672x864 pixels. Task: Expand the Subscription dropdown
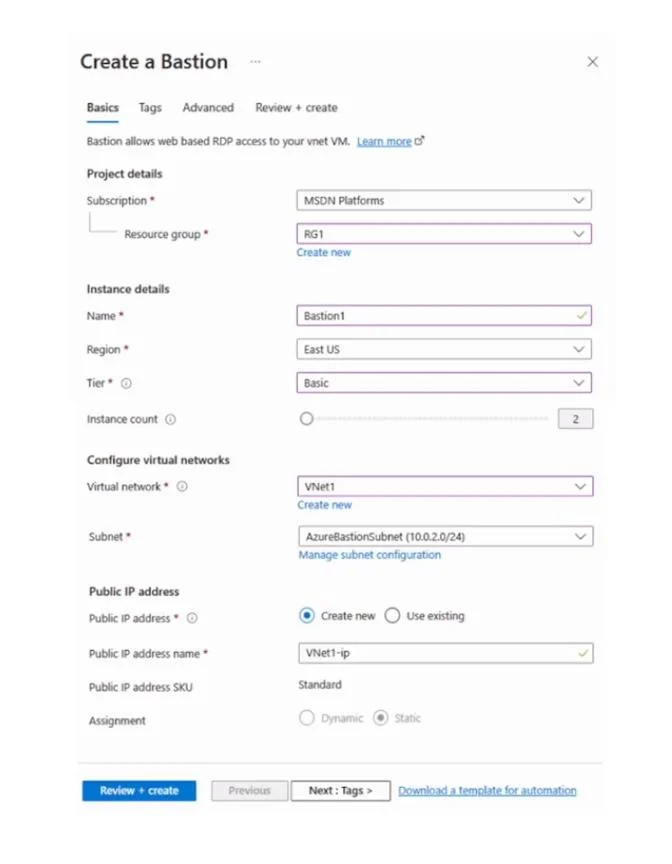coord(444,201)
